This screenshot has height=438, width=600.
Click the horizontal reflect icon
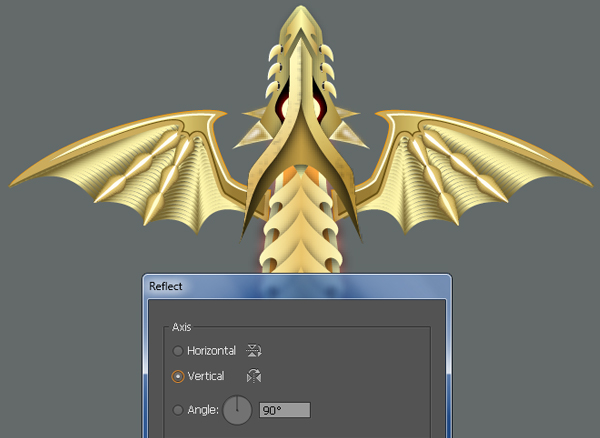[x=254, y=350]
